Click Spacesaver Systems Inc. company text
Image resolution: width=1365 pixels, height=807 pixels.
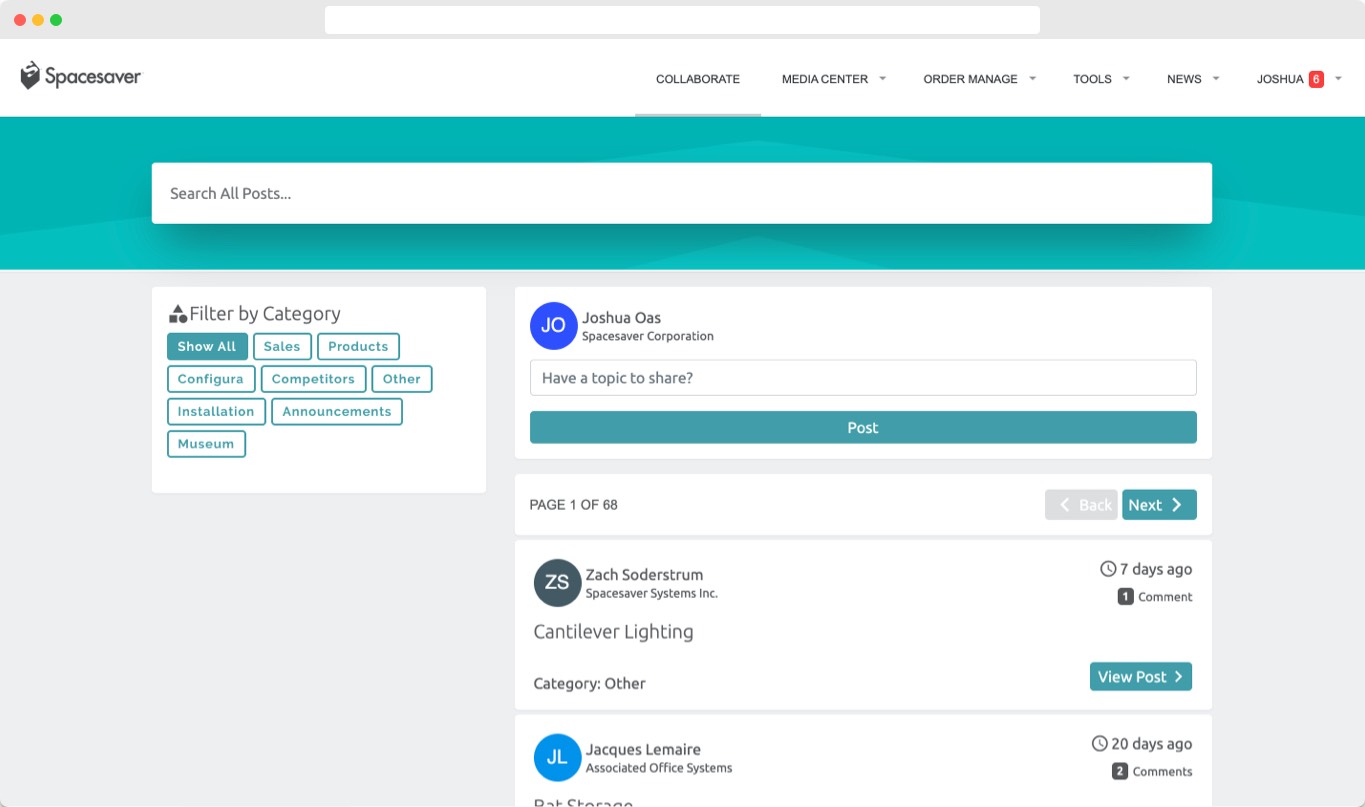pos(652,594)
